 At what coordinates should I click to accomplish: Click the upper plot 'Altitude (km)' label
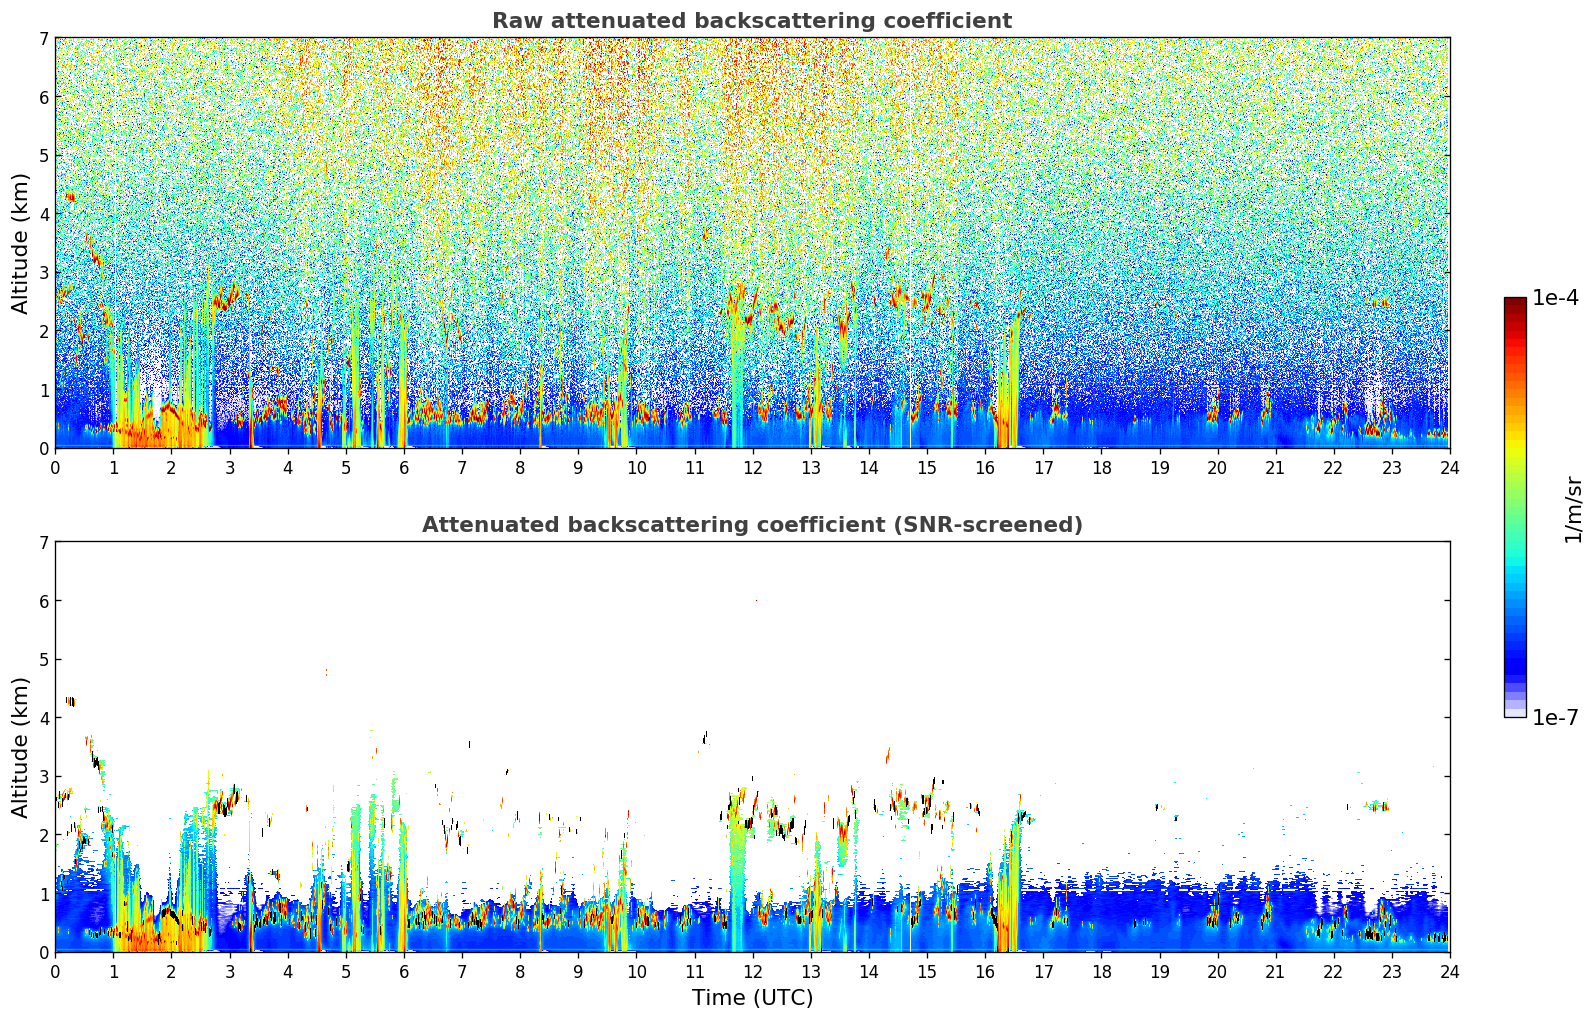coord(21,243)
